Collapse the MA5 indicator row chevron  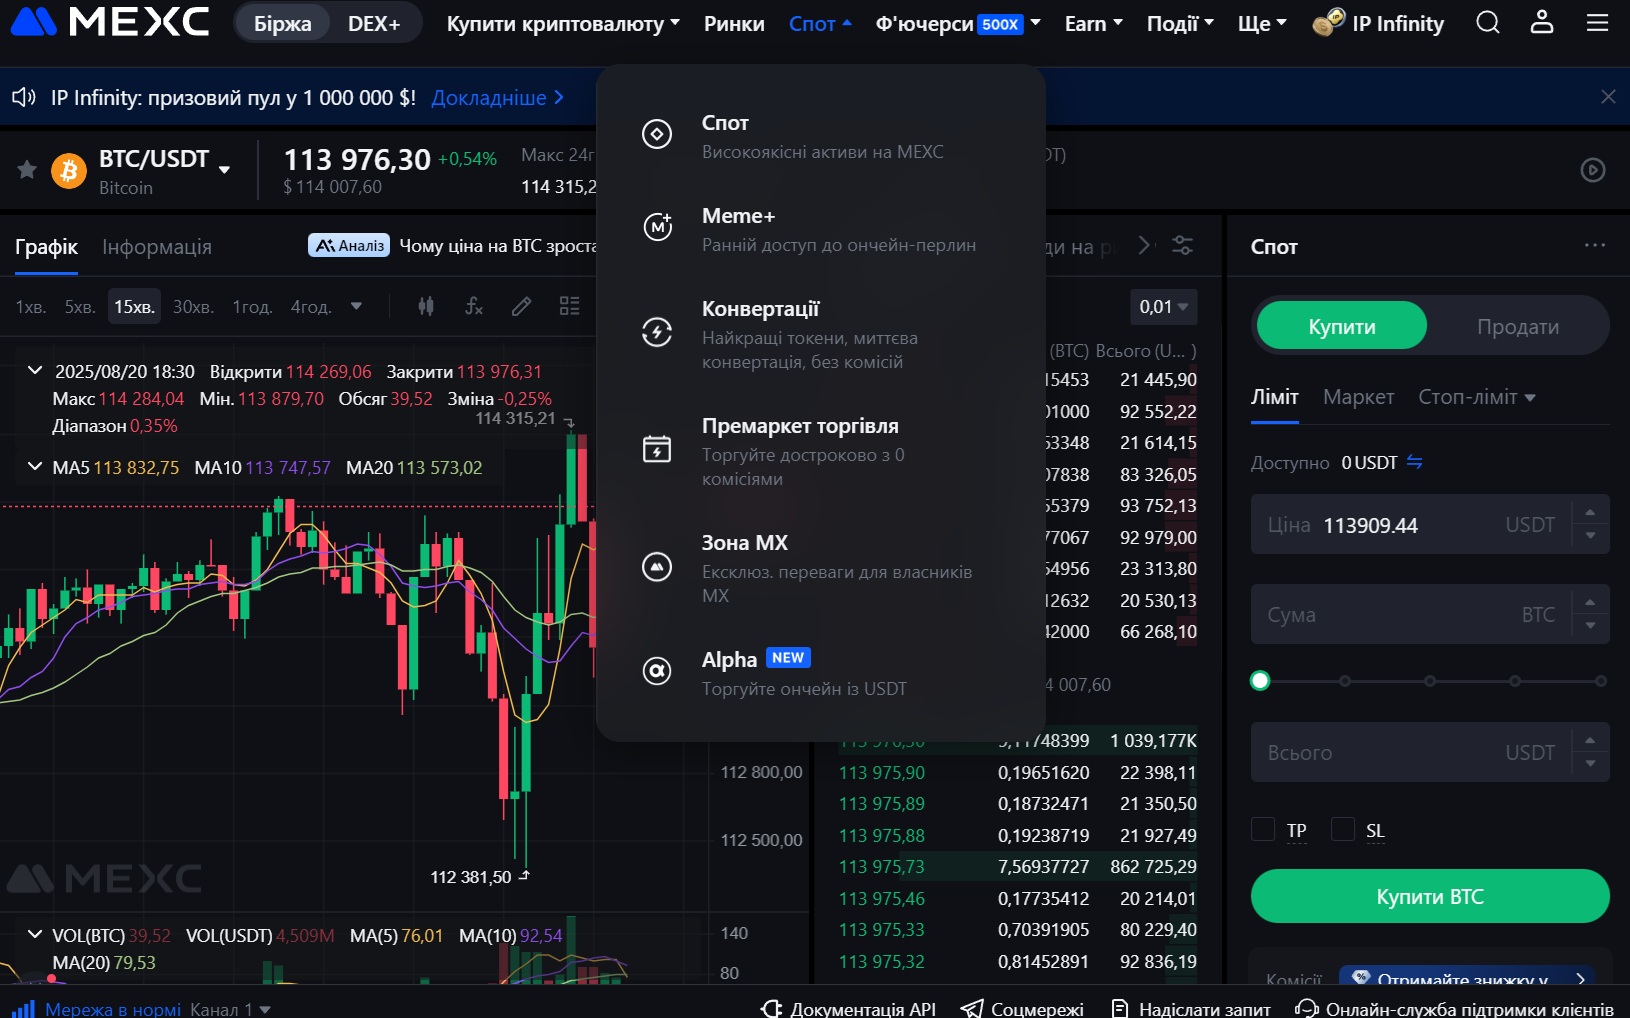(35, 466)
